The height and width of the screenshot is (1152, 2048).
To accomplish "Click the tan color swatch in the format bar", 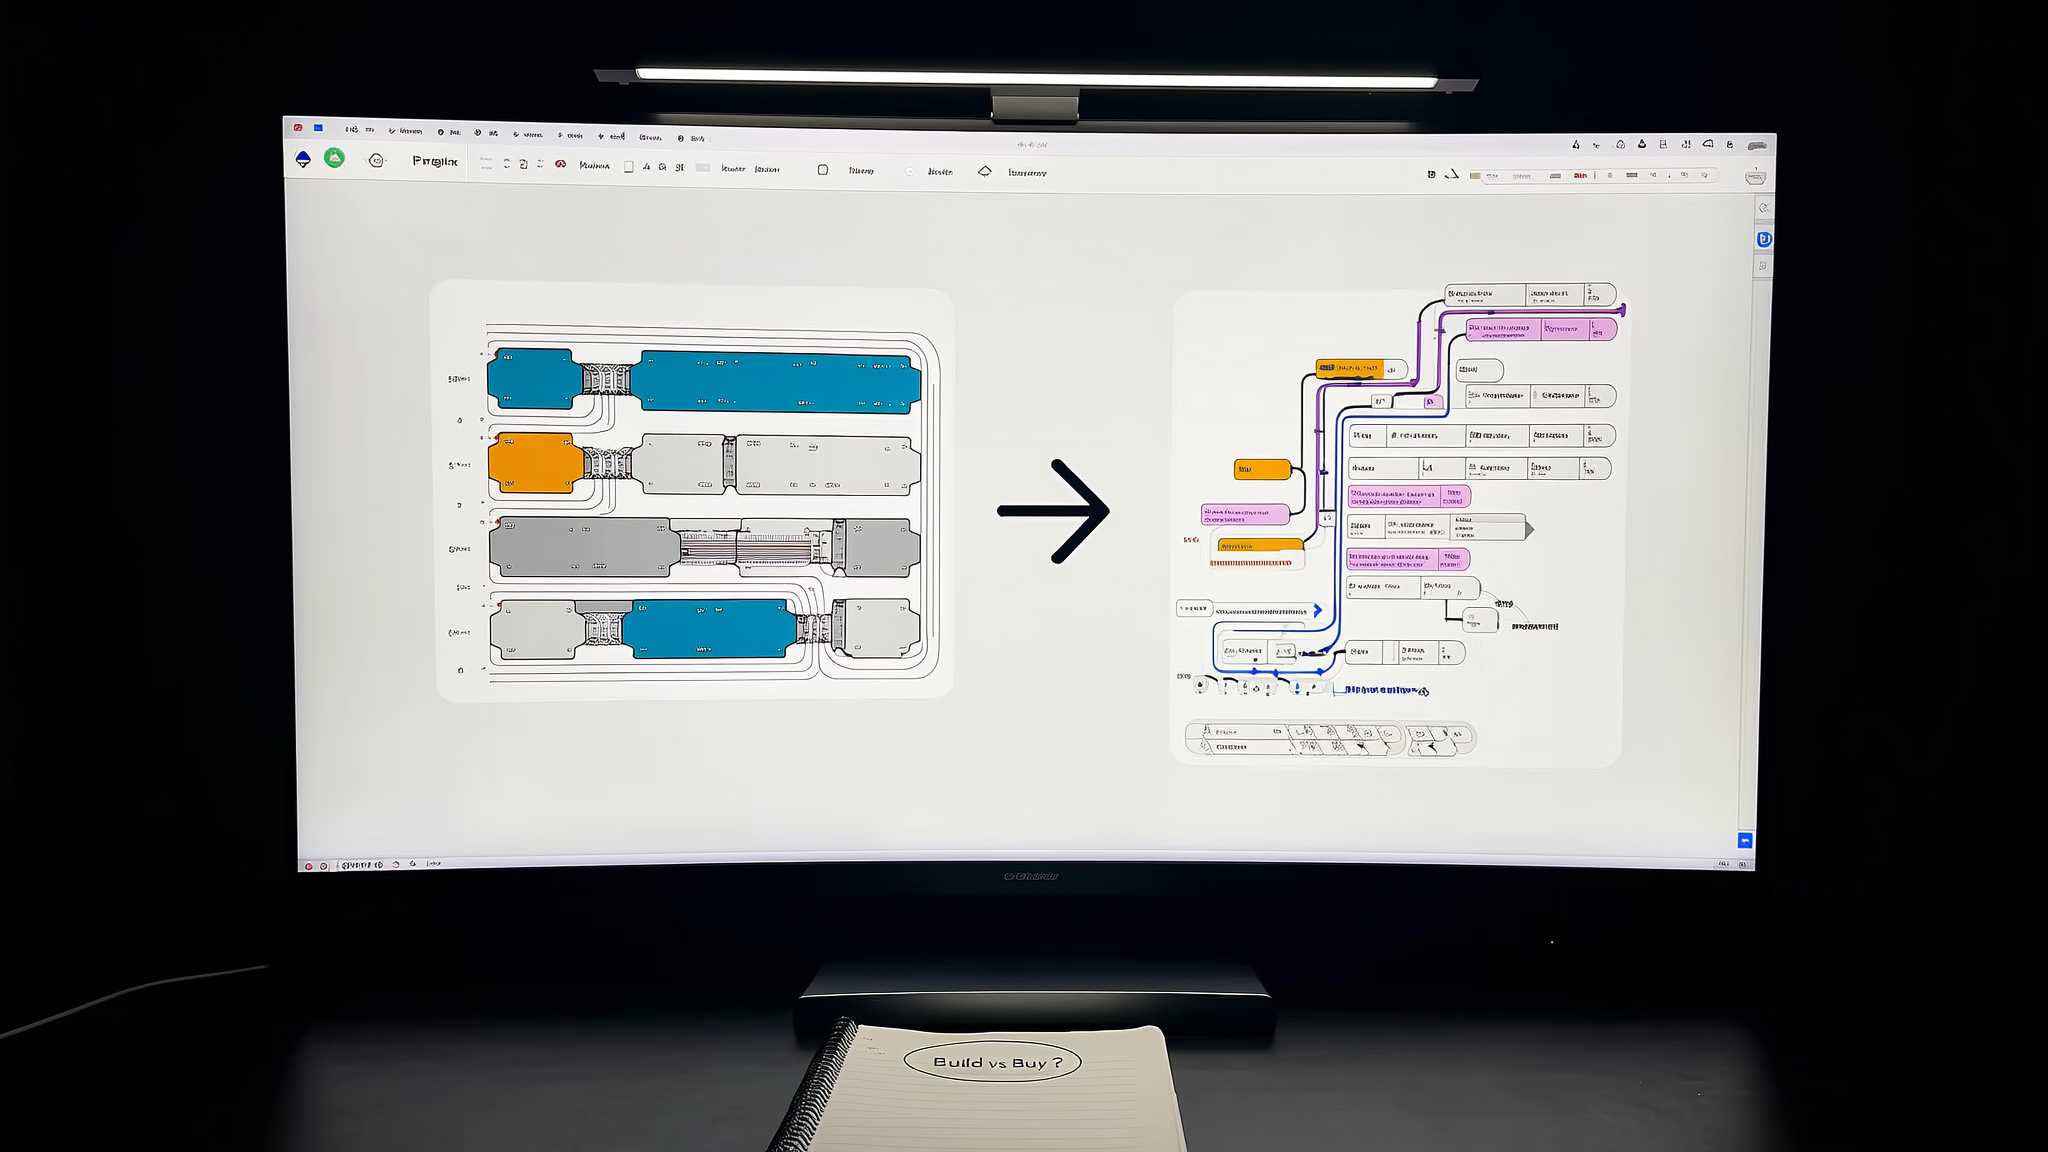I will pyautogui.click(x=1476, y=176).
